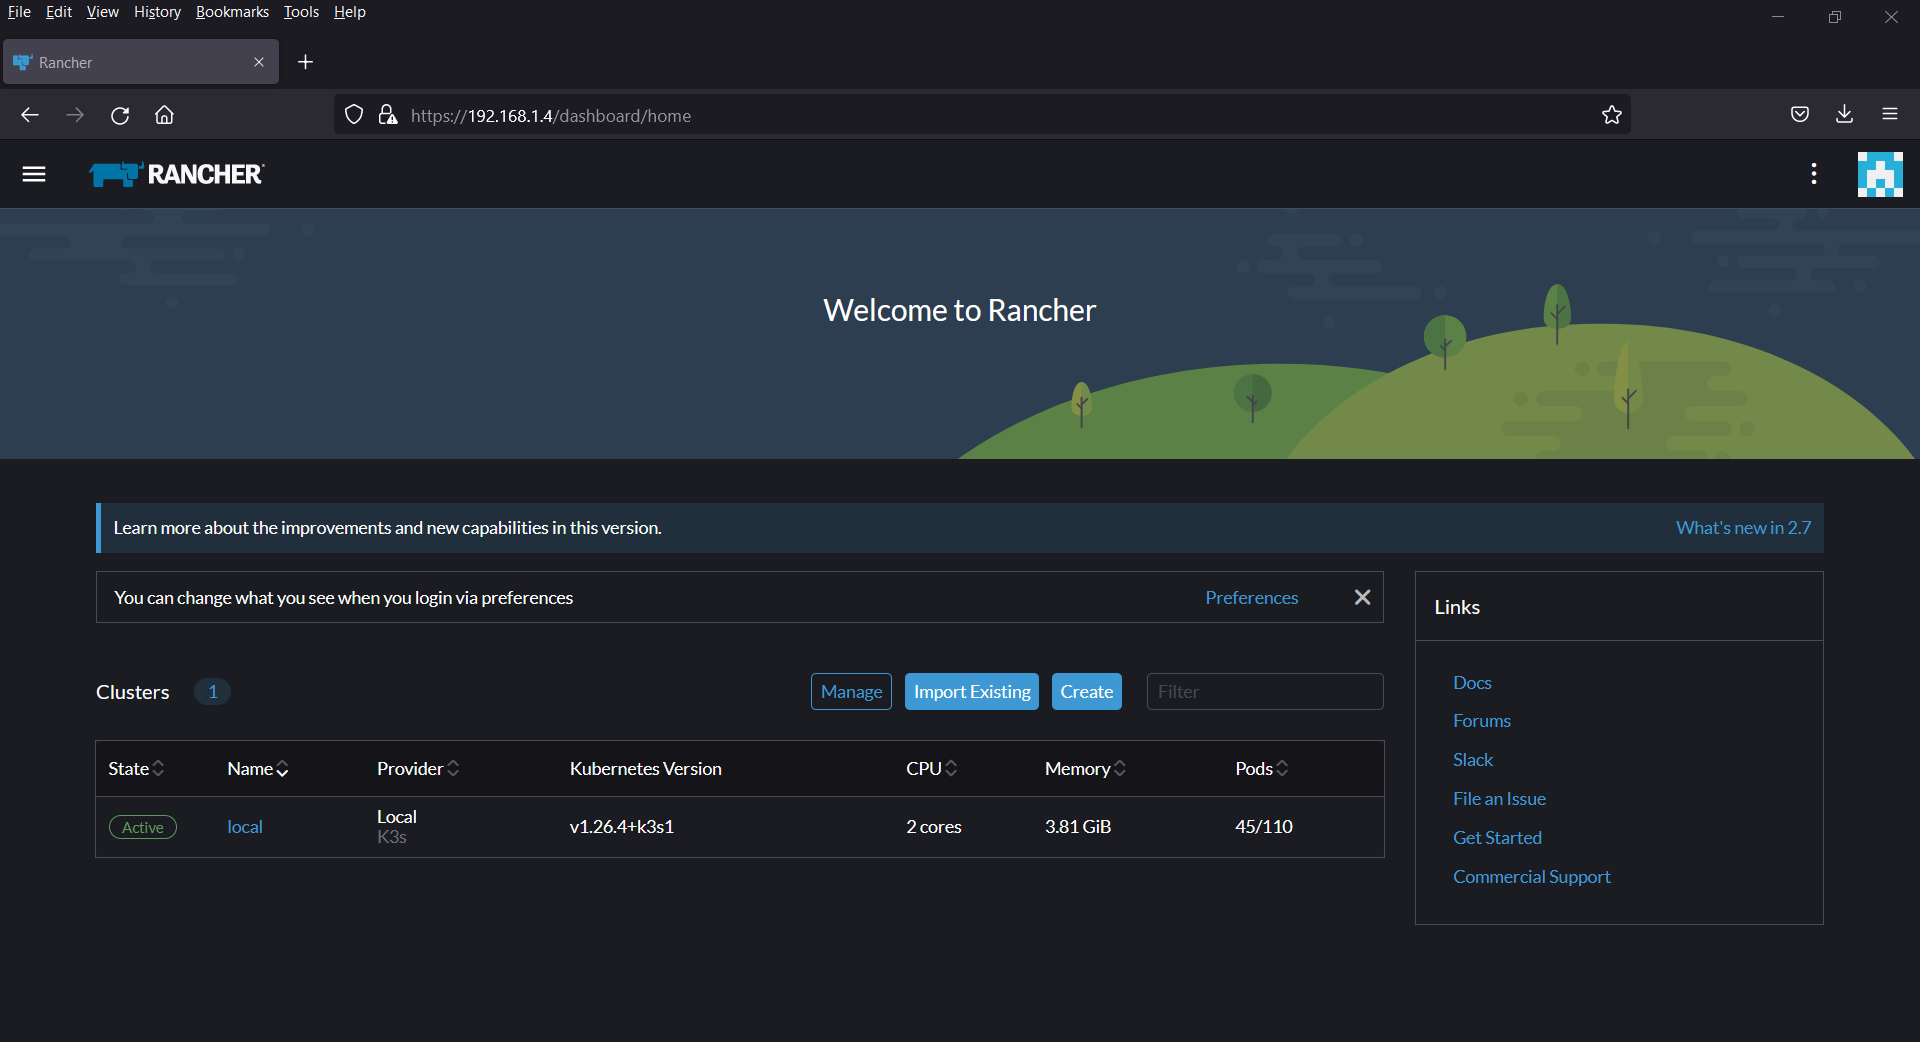The width and height of the screenshot is (1920, 1042).
Task: Sort clusters by Provider column
Action: pyautogui.click(x=418, y=768)
